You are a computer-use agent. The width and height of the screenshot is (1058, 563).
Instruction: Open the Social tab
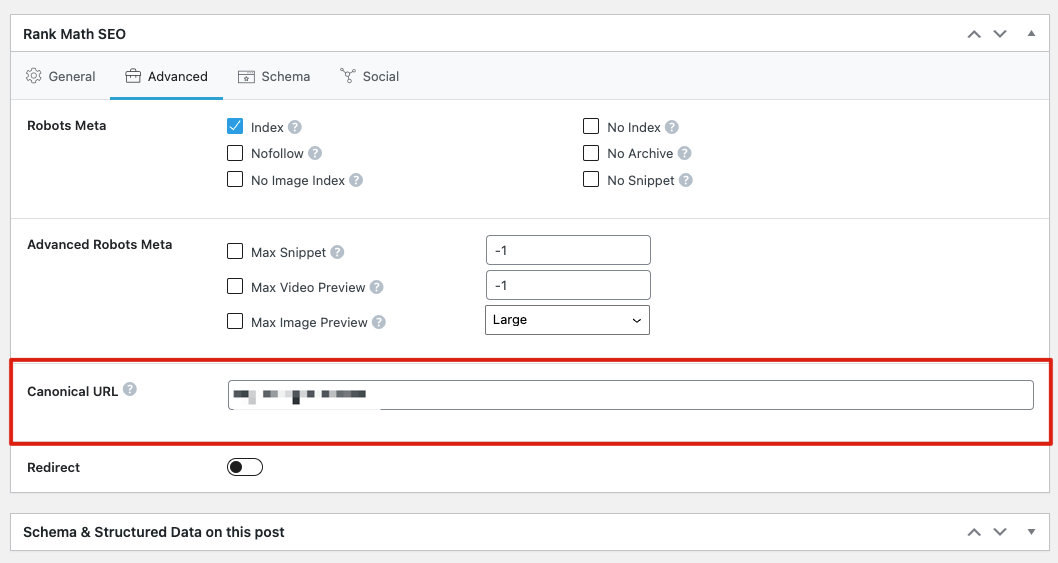370,76
